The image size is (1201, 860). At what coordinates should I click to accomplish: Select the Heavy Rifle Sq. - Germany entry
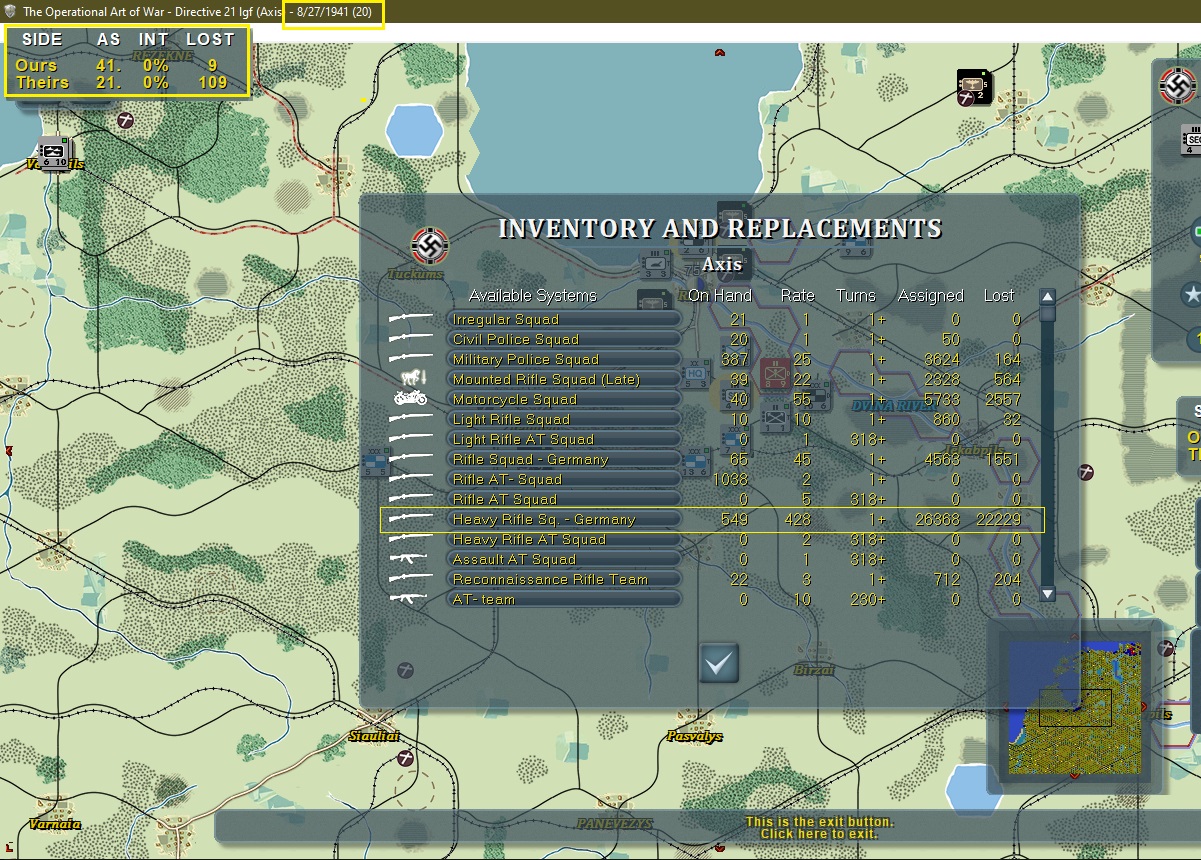(564, 519)
